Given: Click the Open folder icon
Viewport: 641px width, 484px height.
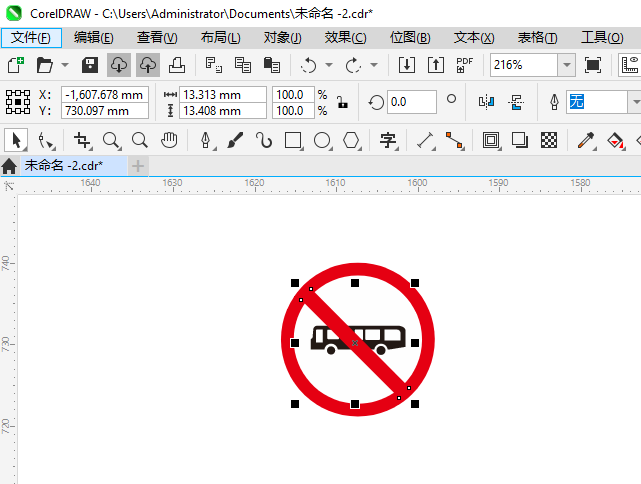Looking at the screenshot, I should 45,65.
